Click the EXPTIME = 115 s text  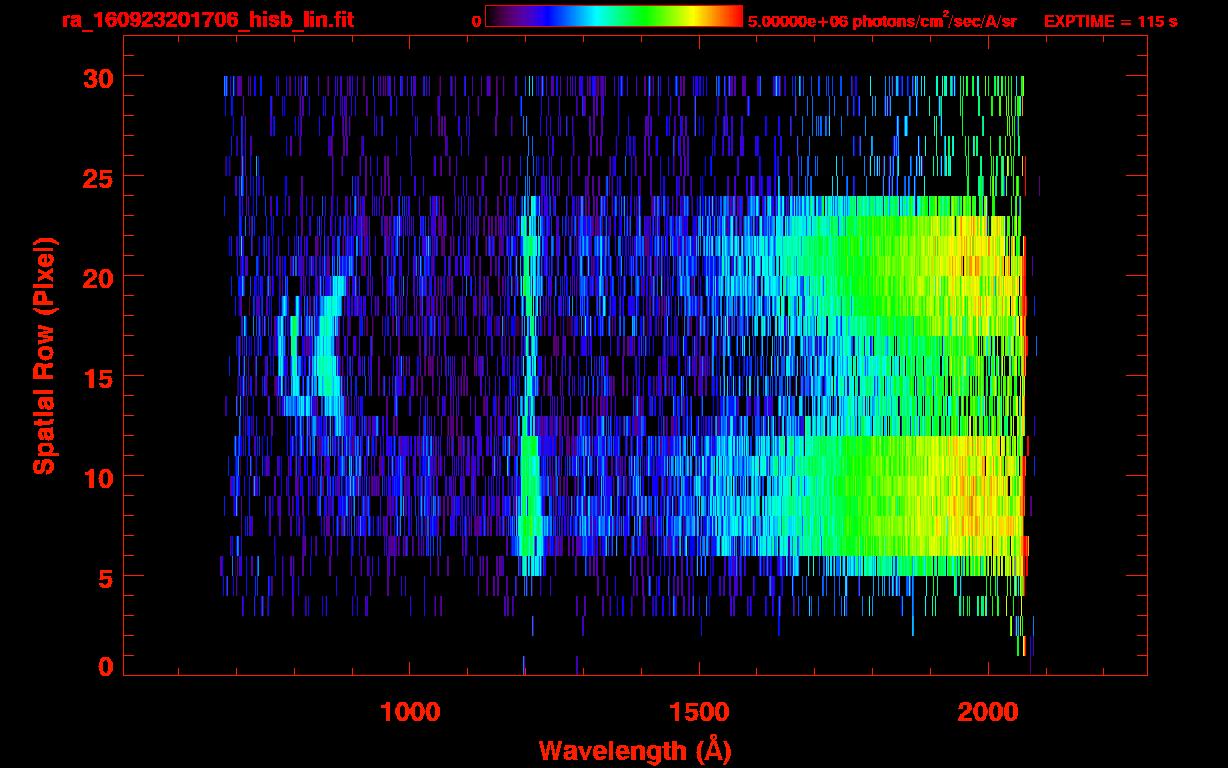coord(1110,21)
